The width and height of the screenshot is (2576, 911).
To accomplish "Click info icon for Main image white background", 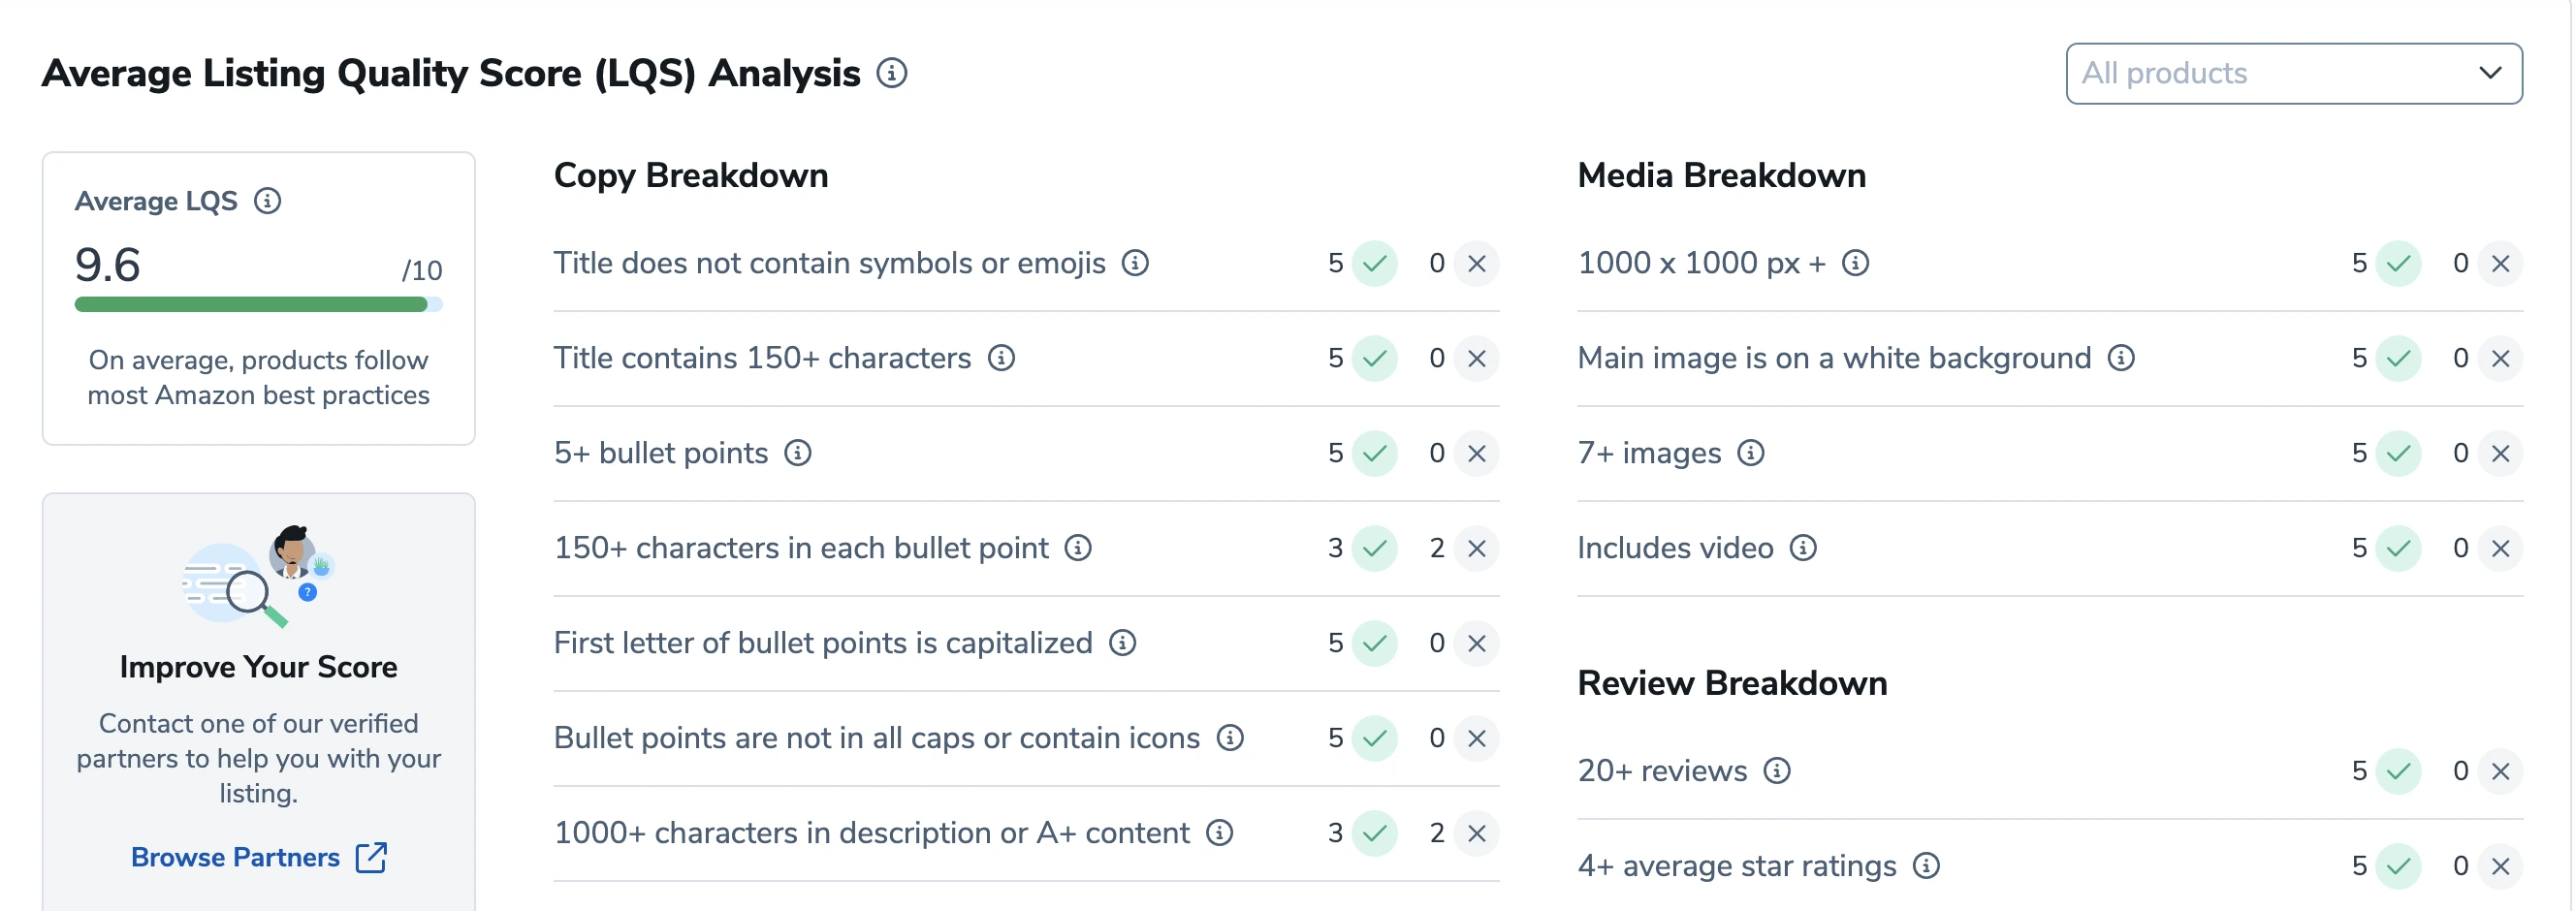I will click(2120, 358).
